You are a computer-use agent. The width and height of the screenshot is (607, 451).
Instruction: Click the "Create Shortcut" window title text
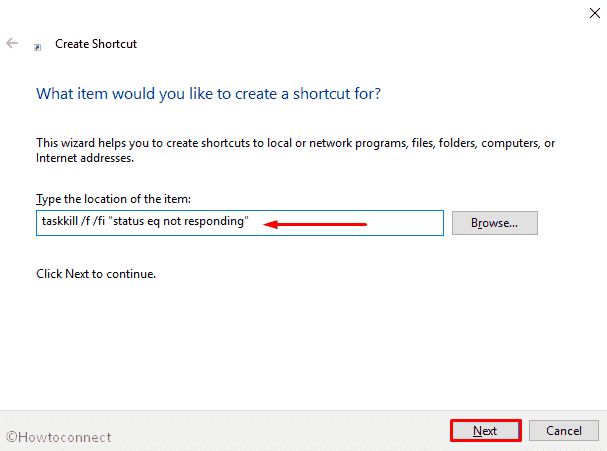pos(97,45)
